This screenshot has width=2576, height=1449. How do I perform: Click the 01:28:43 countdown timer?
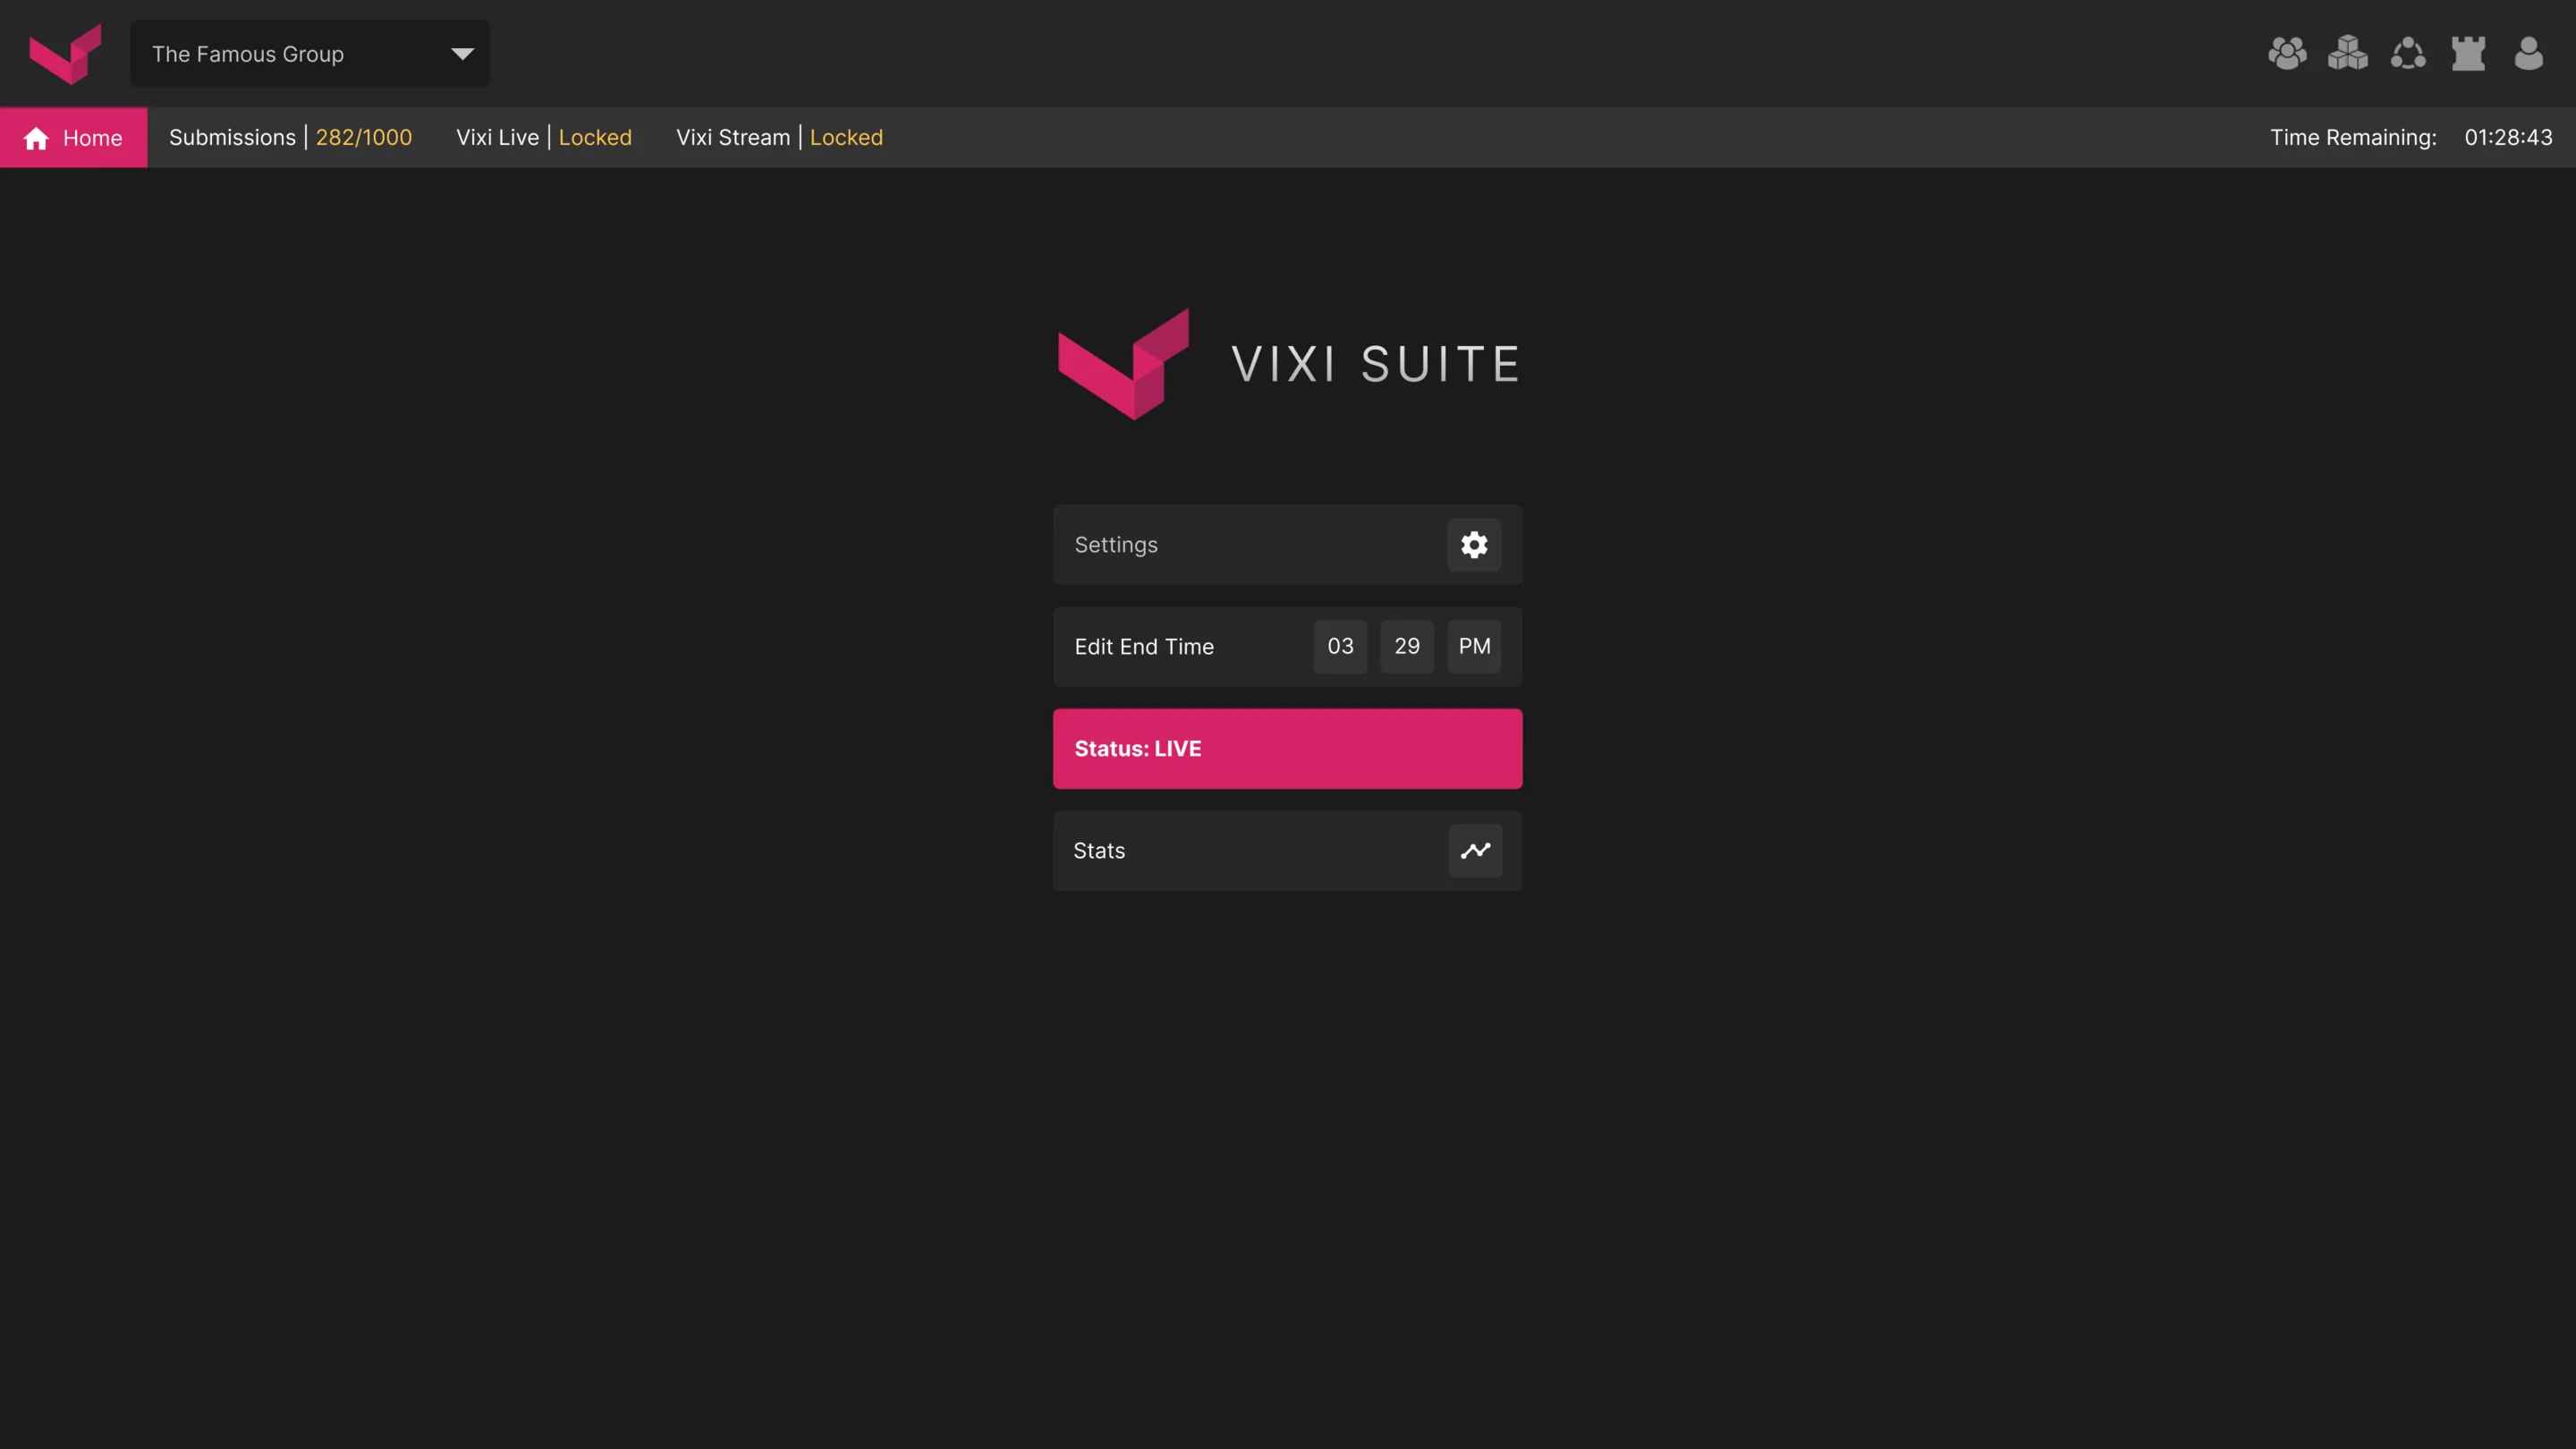coord(2508,138)
